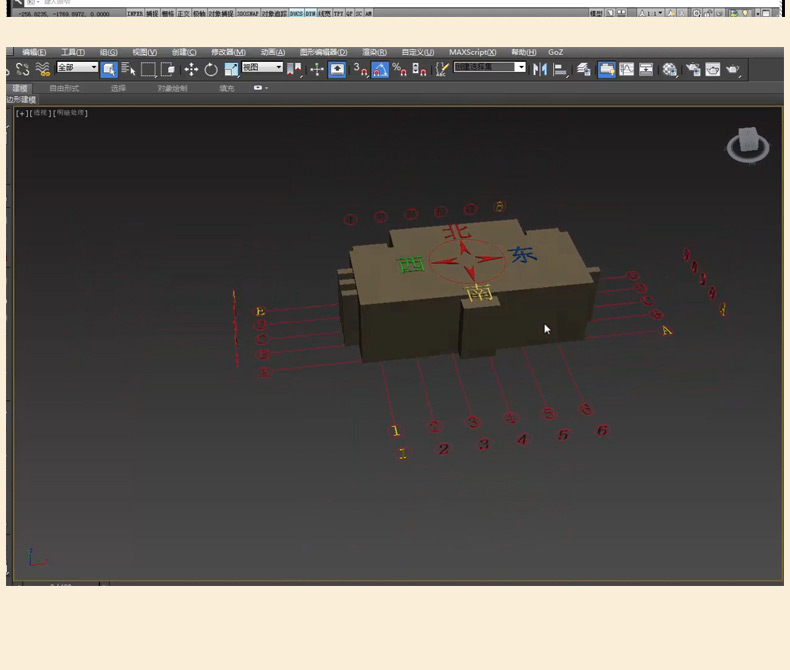Open the 编辑(E) menu
The width and height of the screenshot is (790, 670).
click(34, 52)
